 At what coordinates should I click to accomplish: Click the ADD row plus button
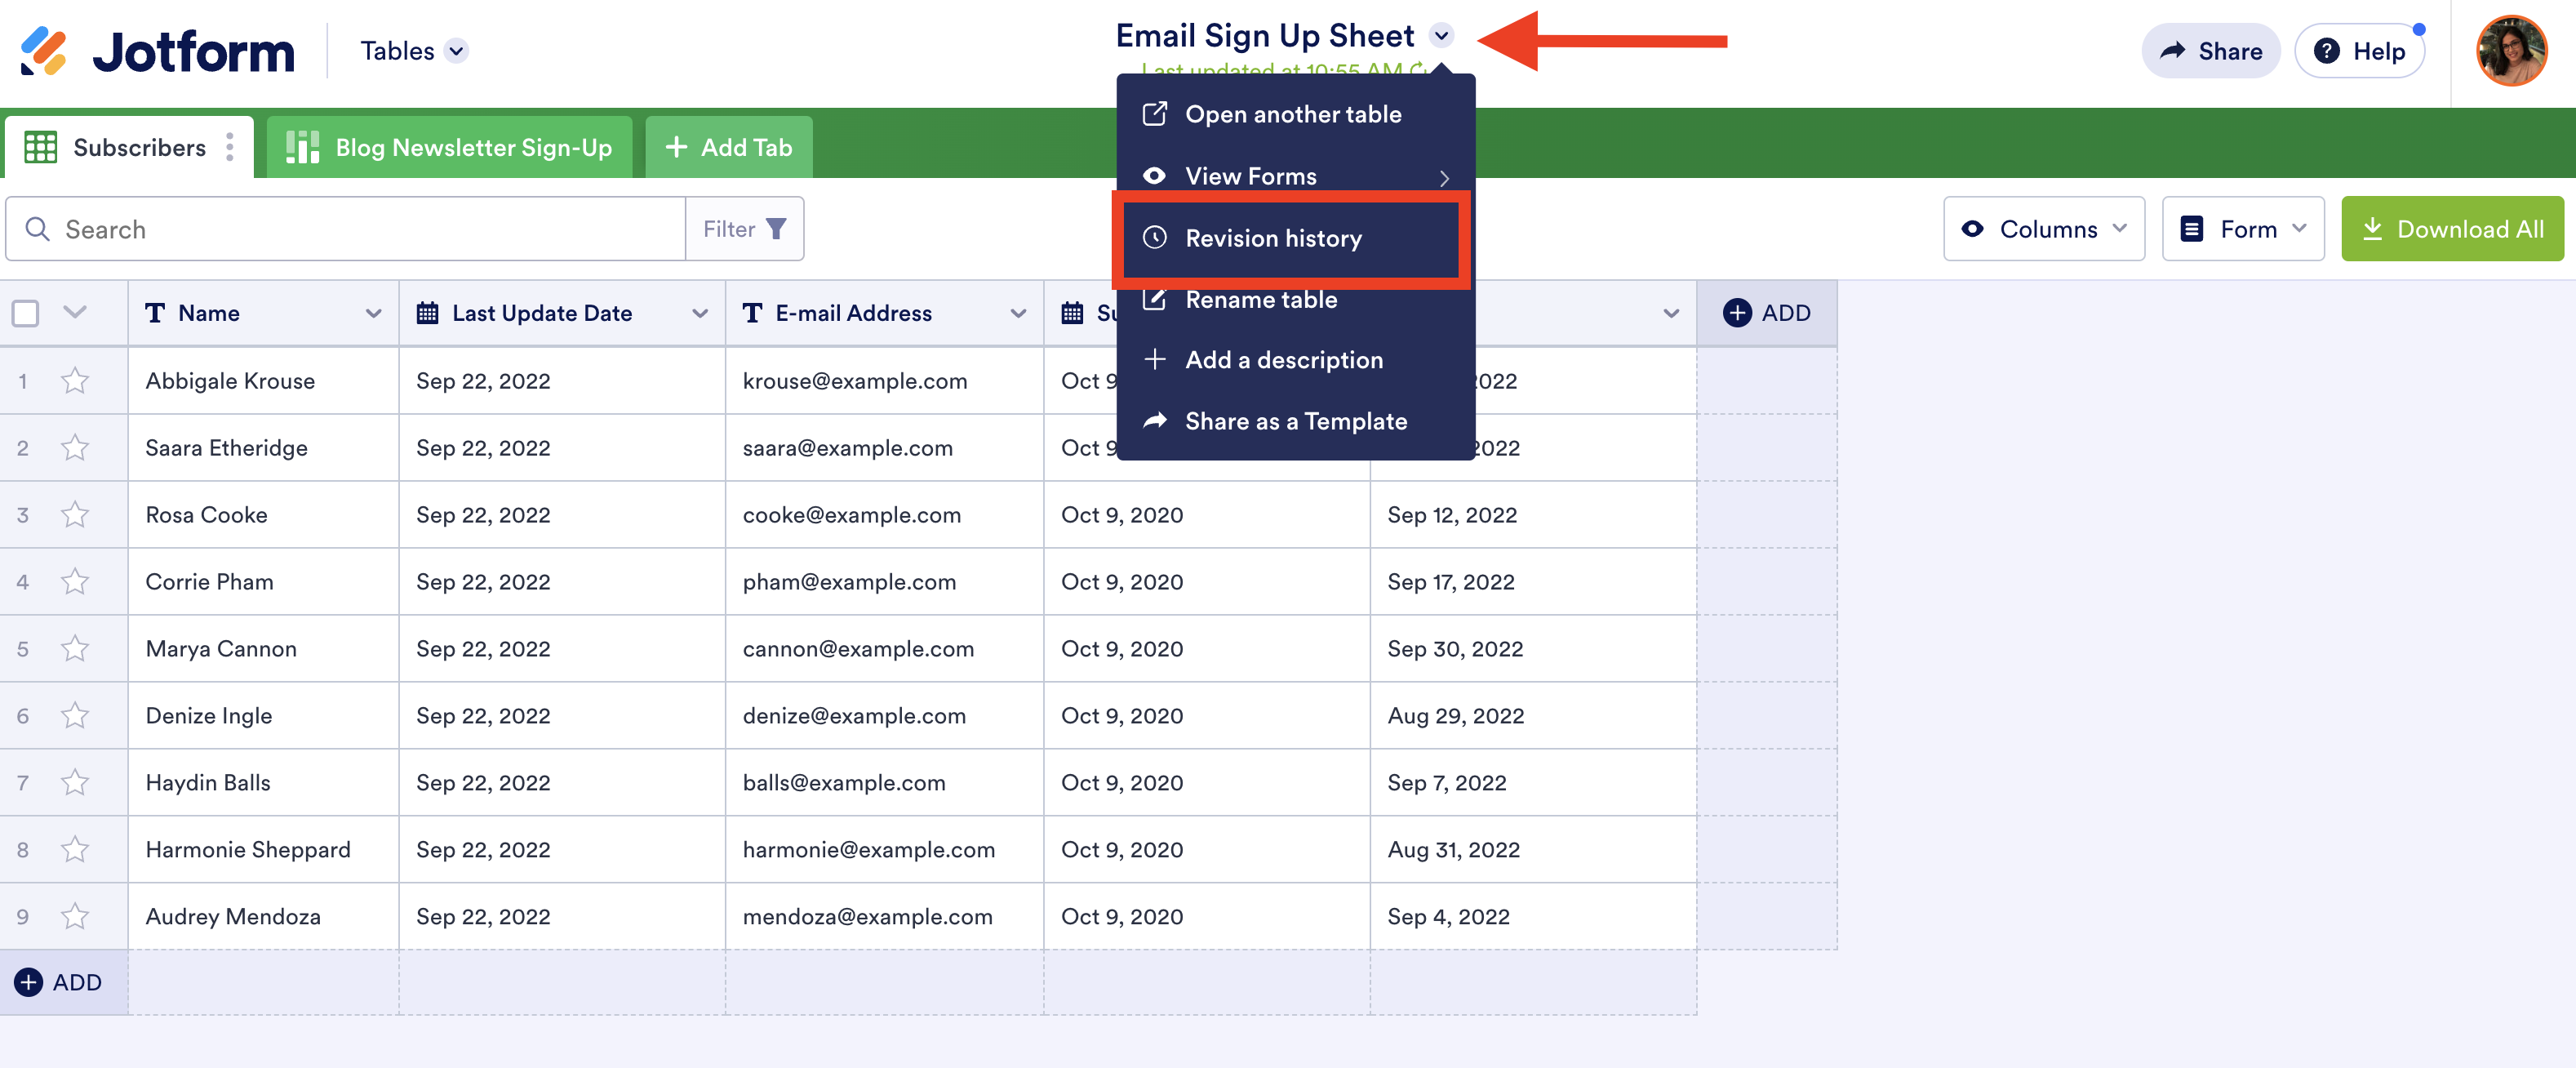point(29,982)
